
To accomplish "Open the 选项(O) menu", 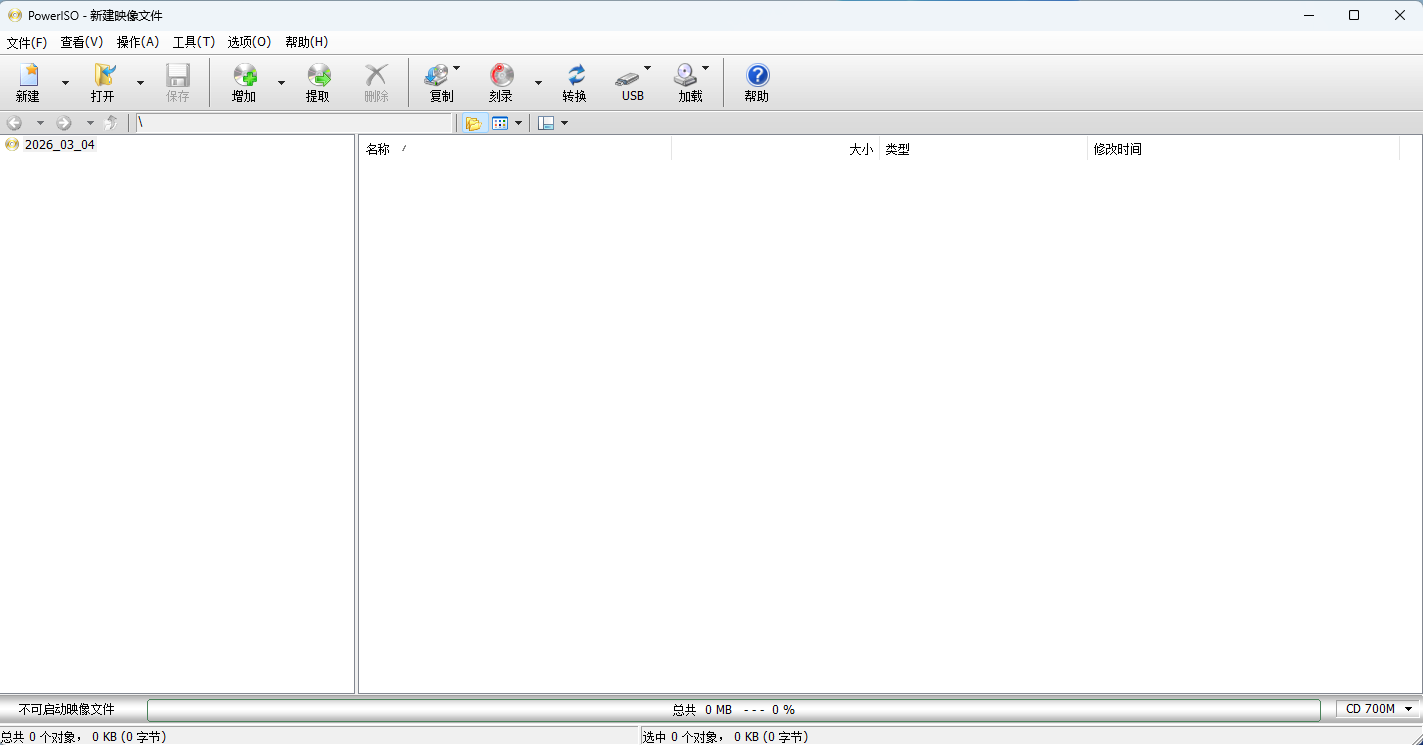I will click(249, 42).
